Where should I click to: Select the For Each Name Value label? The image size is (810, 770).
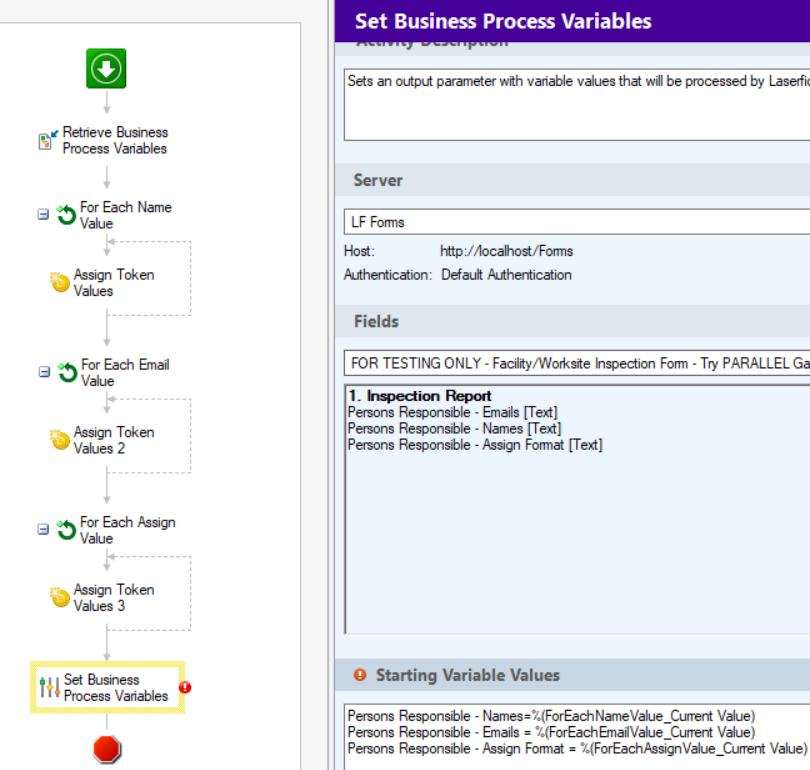[126, 215]
